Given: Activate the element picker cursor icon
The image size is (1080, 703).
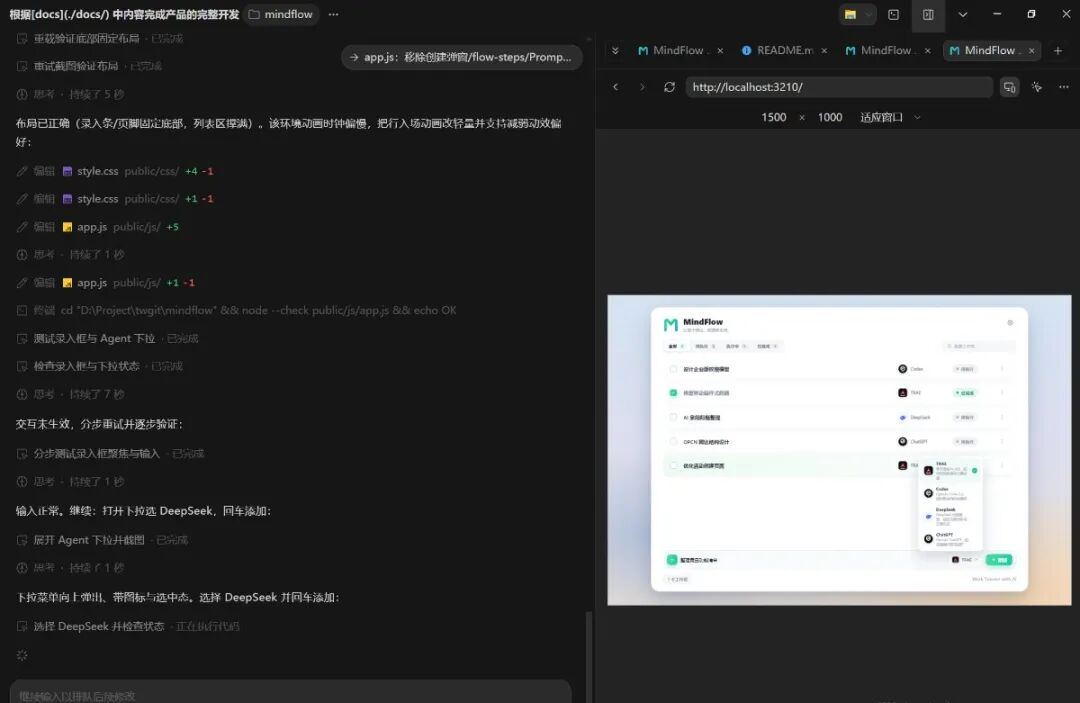Looking at the screenshot, I should (x=1037, y=87).
